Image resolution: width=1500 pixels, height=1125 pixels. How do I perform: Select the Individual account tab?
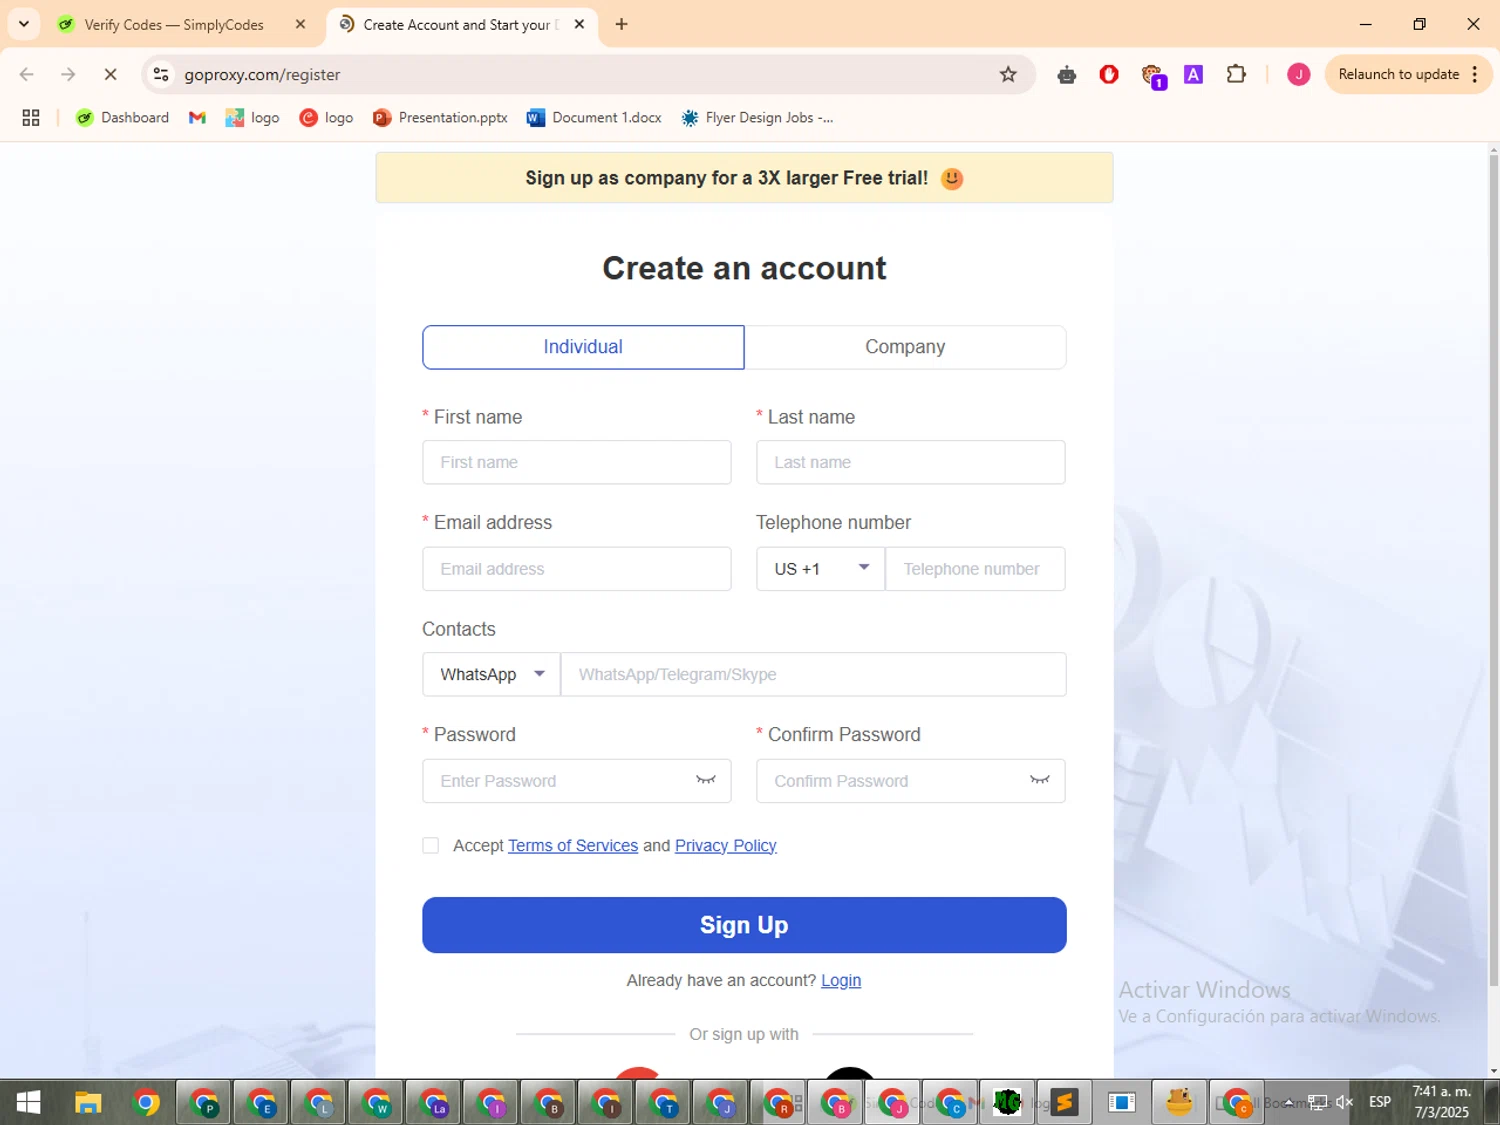(x=583, y=347)
